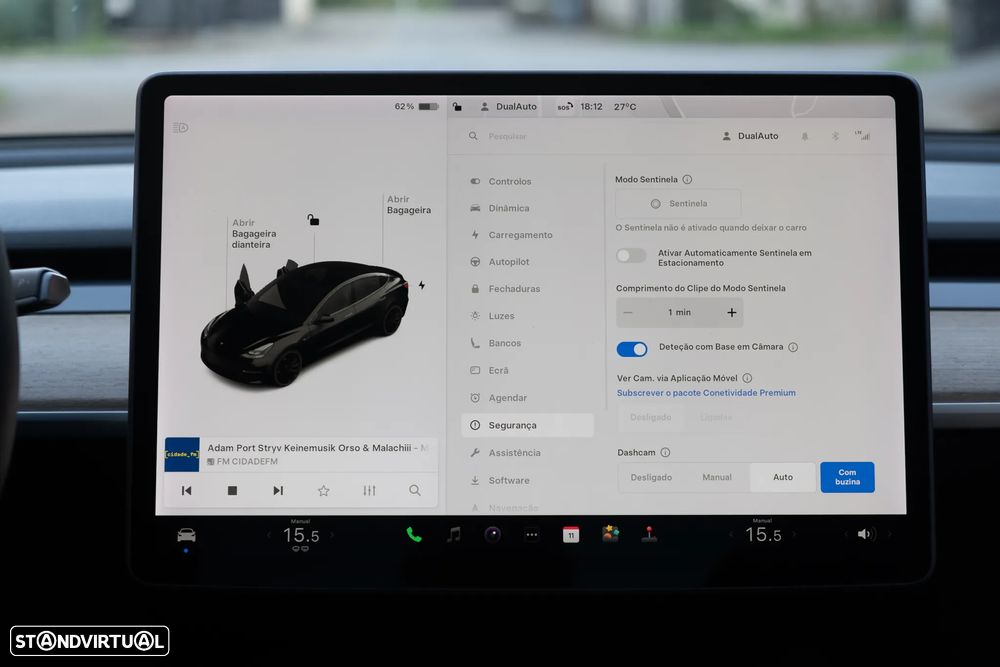Favorite the current station with star
Viewport: 1000px width, 667px height.
323,490
